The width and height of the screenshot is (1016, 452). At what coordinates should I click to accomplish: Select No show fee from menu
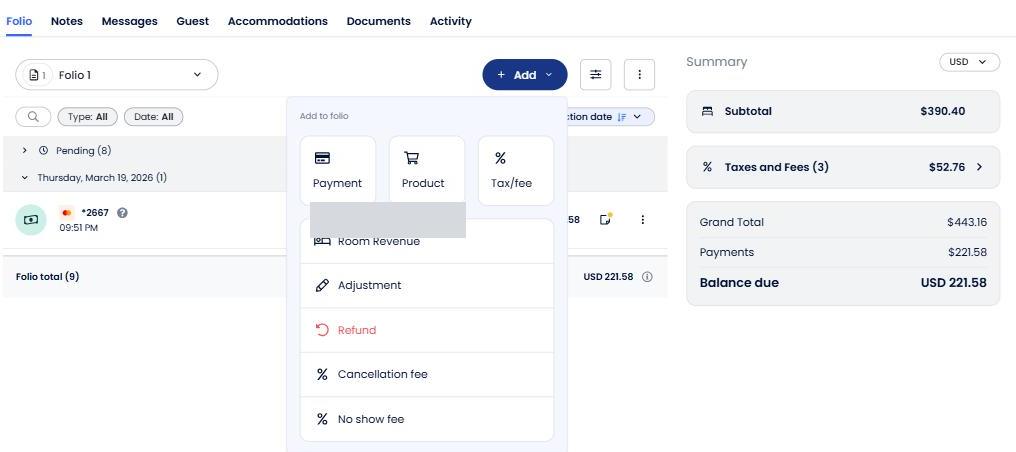coord(427,419)
